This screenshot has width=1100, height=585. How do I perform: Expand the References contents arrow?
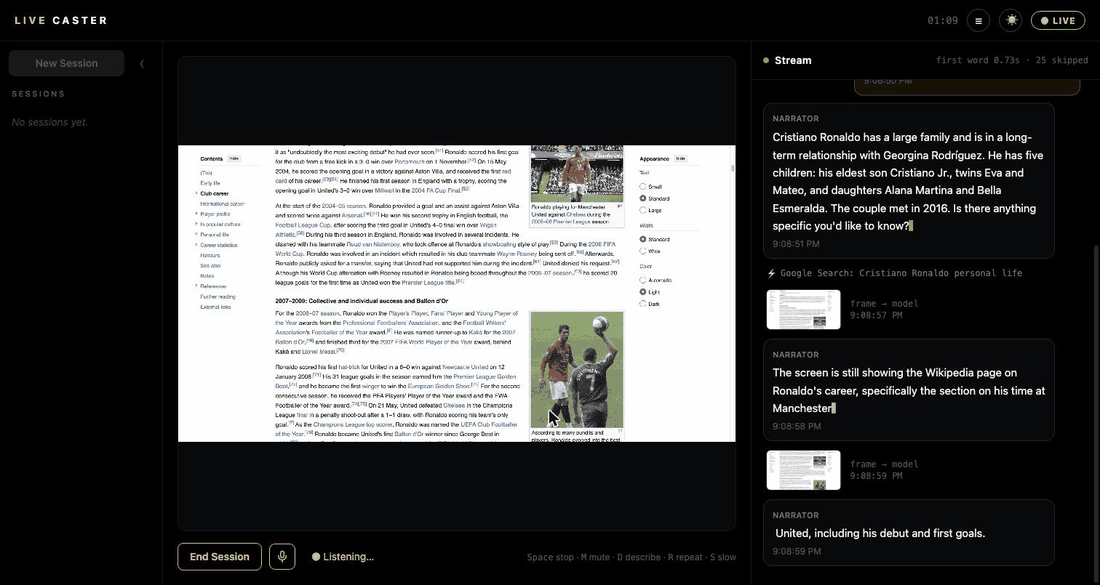[196, 286]
